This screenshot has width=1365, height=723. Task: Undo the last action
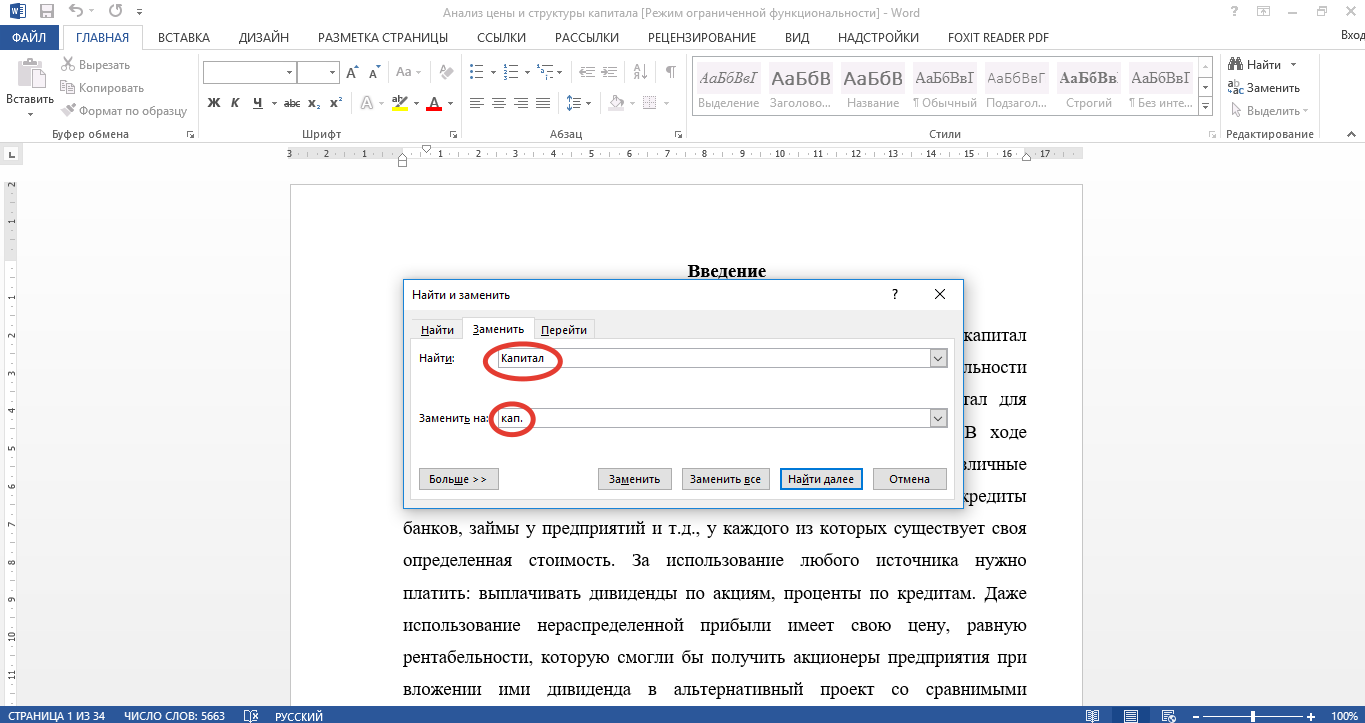tap(77, 12)
